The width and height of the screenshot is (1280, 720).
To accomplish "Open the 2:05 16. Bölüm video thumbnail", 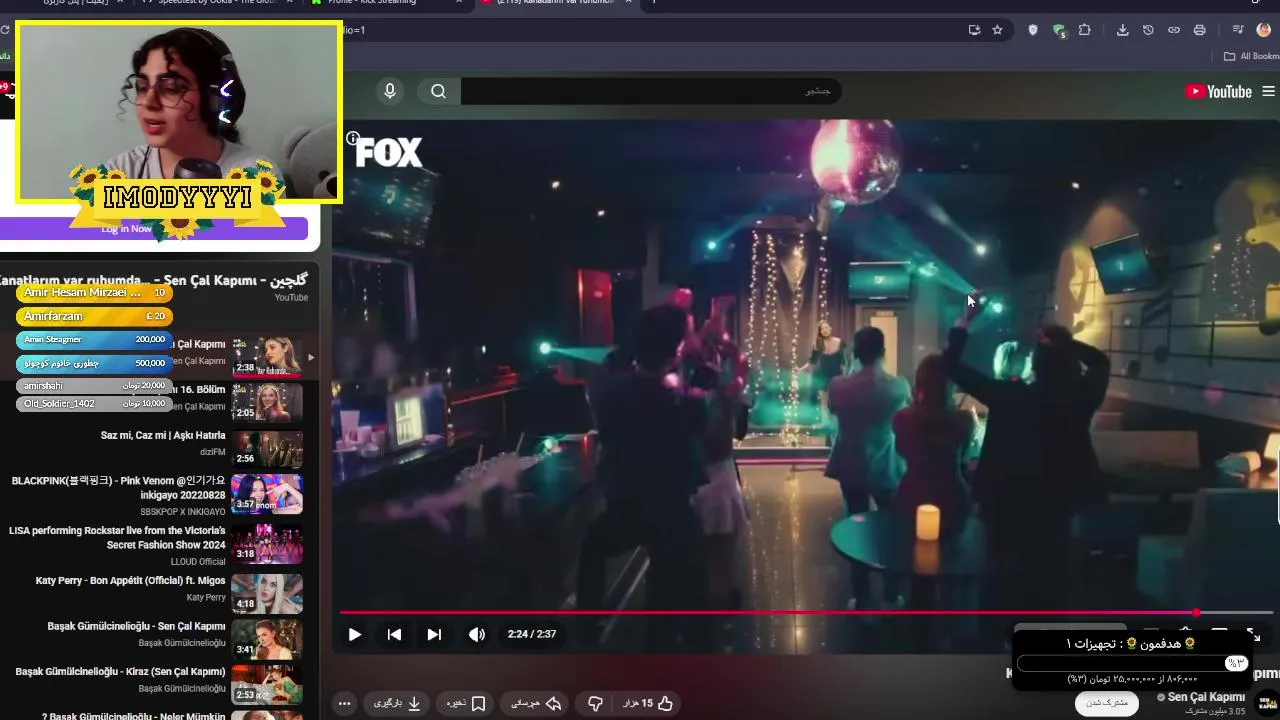I will pyautogui.click(x=267, y=403).
